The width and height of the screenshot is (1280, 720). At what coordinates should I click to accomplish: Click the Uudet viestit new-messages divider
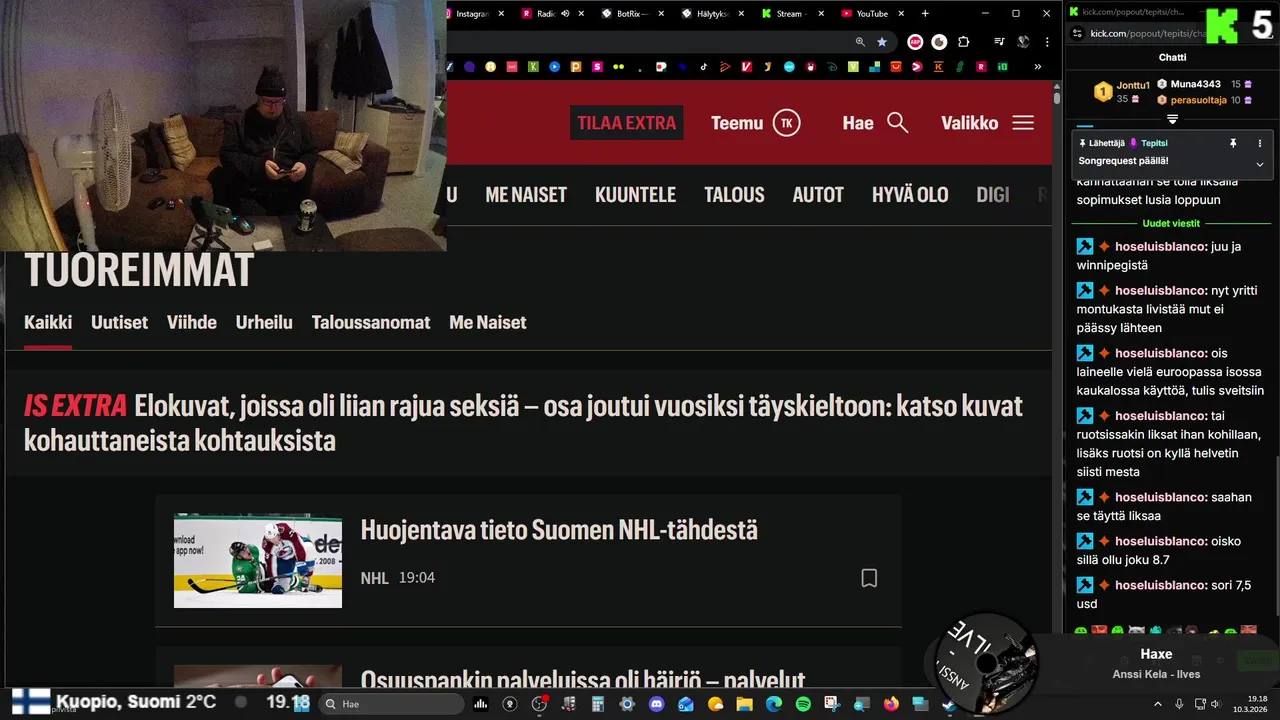click(1171, 223)
